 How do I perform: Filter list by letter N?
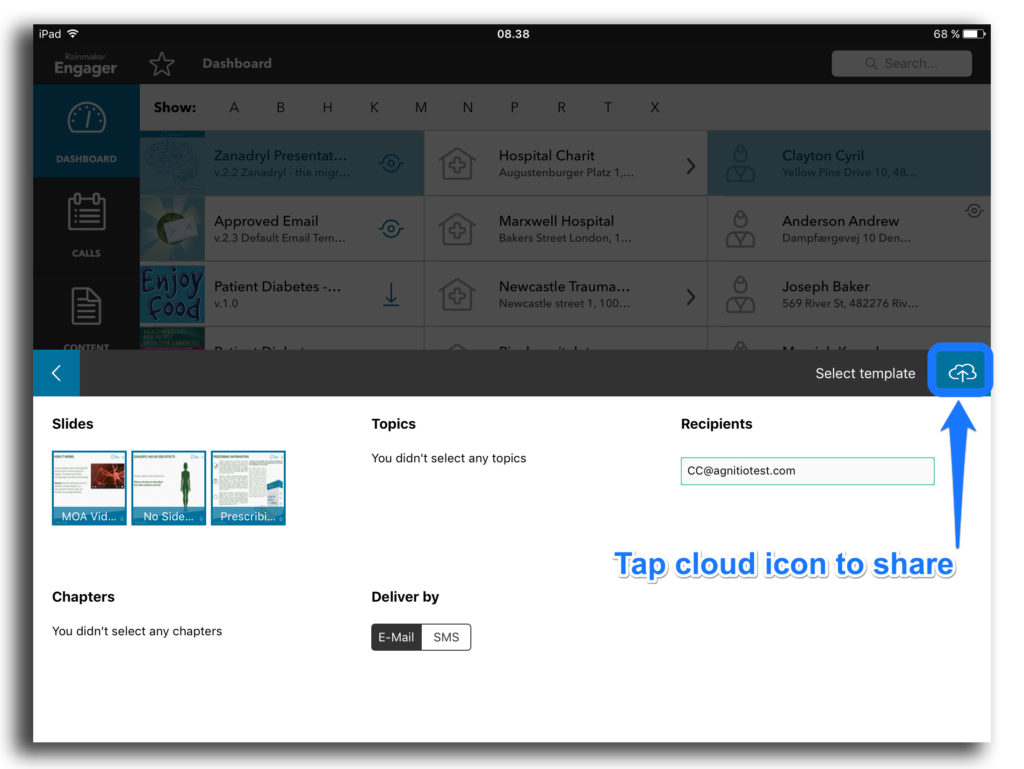(468, 107)
